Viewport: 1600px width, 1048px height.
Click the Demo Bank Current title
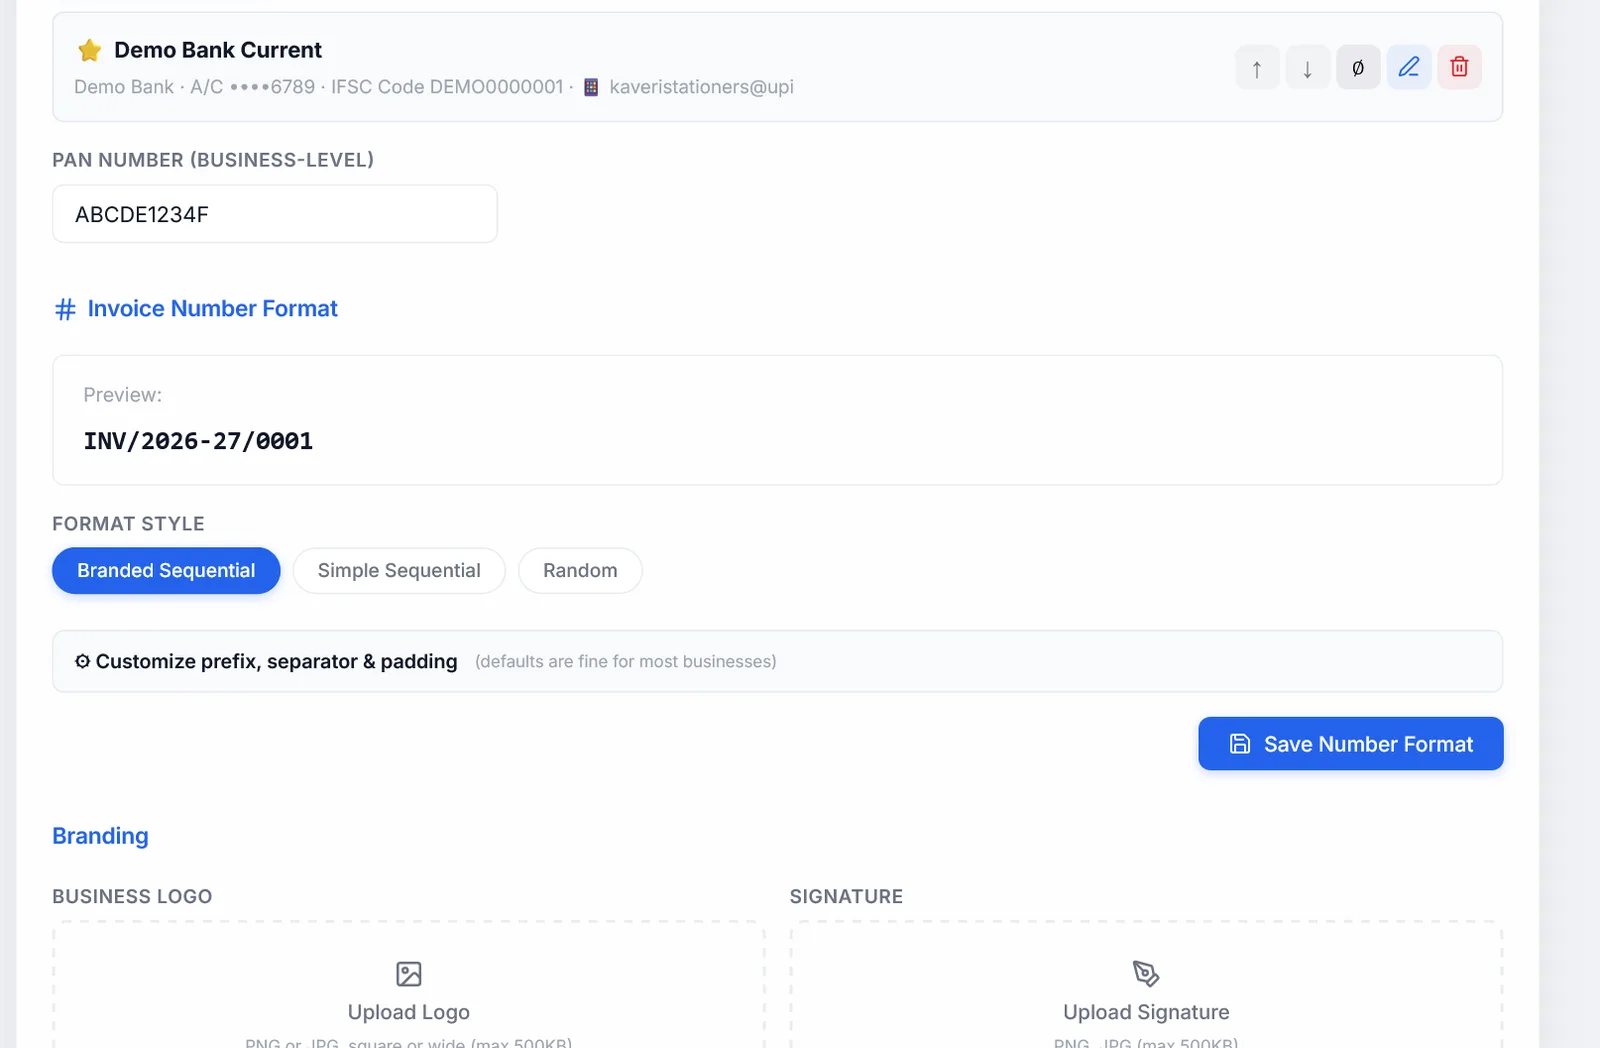(x=218, y=50)
